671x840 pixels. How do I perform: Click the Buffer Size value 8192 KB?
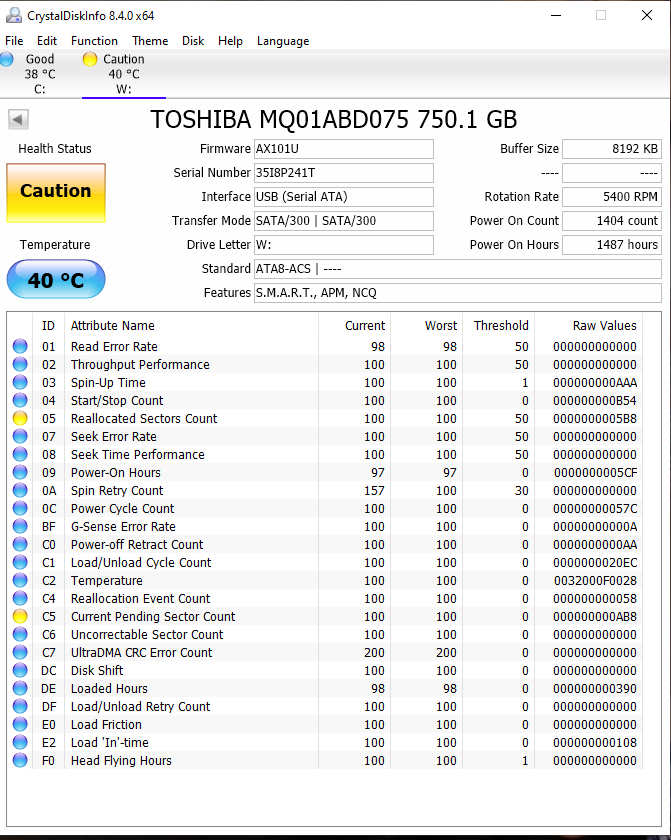(x=612, y=149)
